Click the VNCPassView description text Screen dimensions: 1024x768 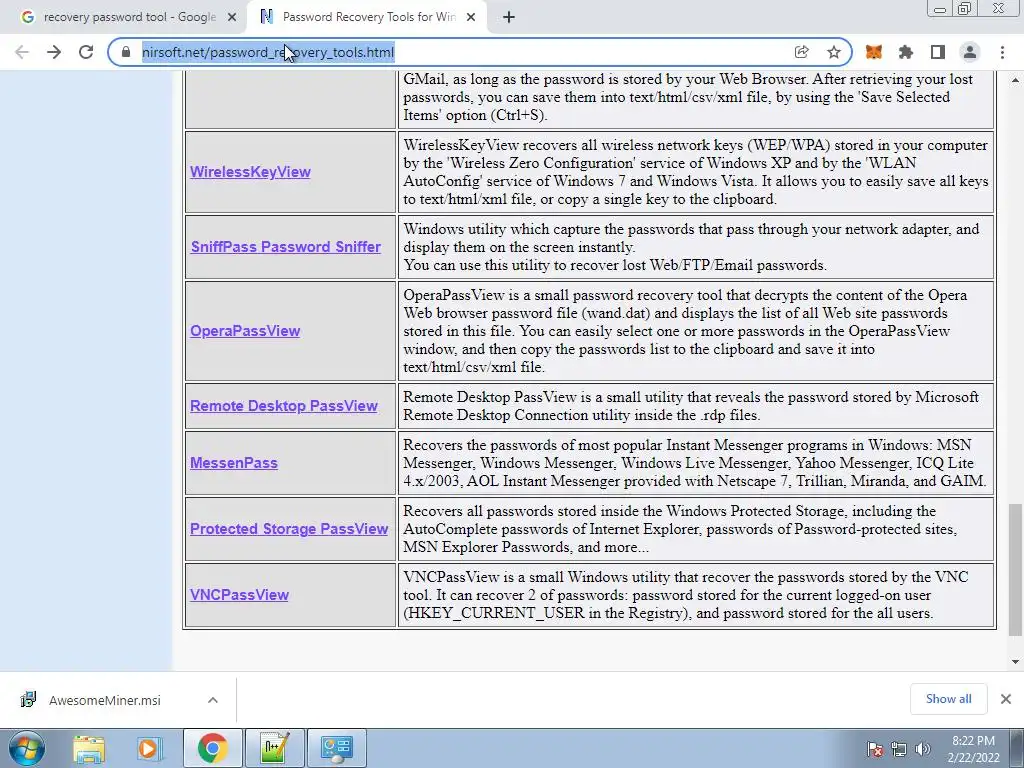pyautogui.click(x=686, y=595)
